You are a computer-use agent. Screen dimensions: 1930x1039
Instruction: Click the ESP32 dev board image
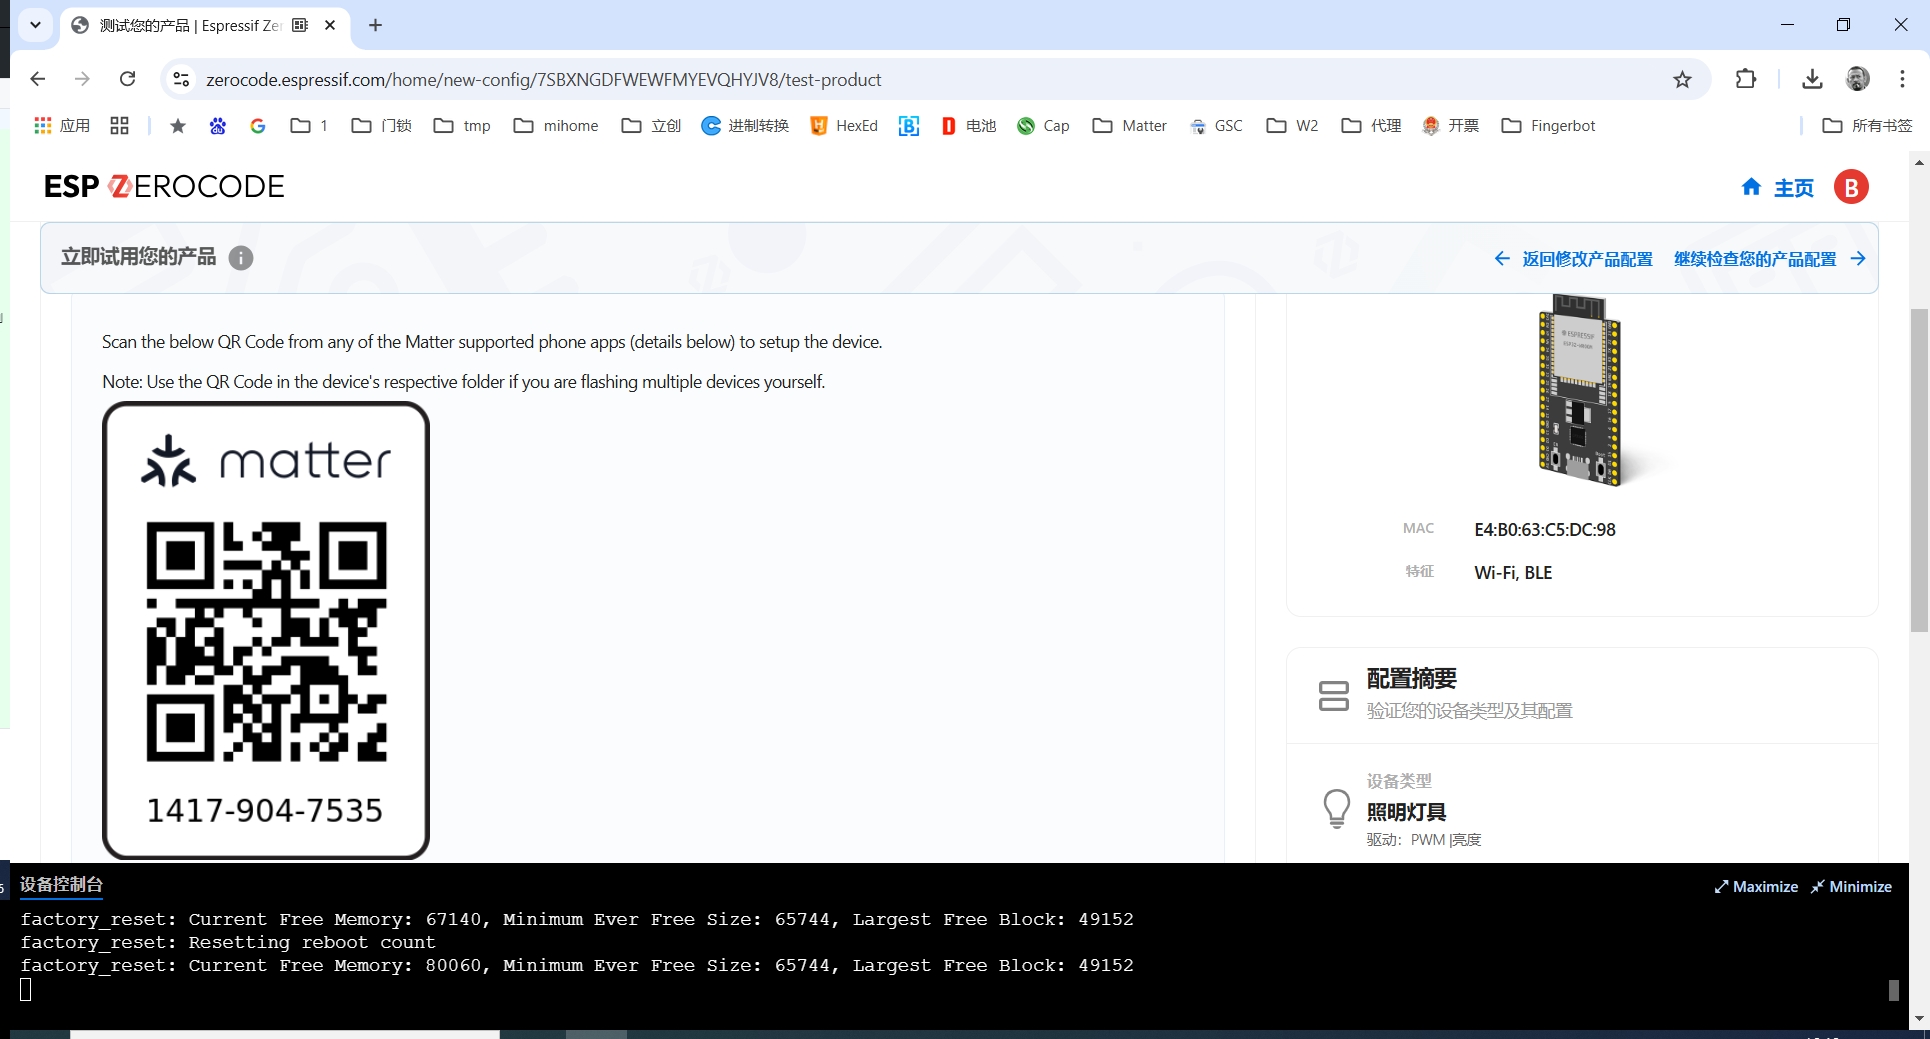tap(1581, 390)
